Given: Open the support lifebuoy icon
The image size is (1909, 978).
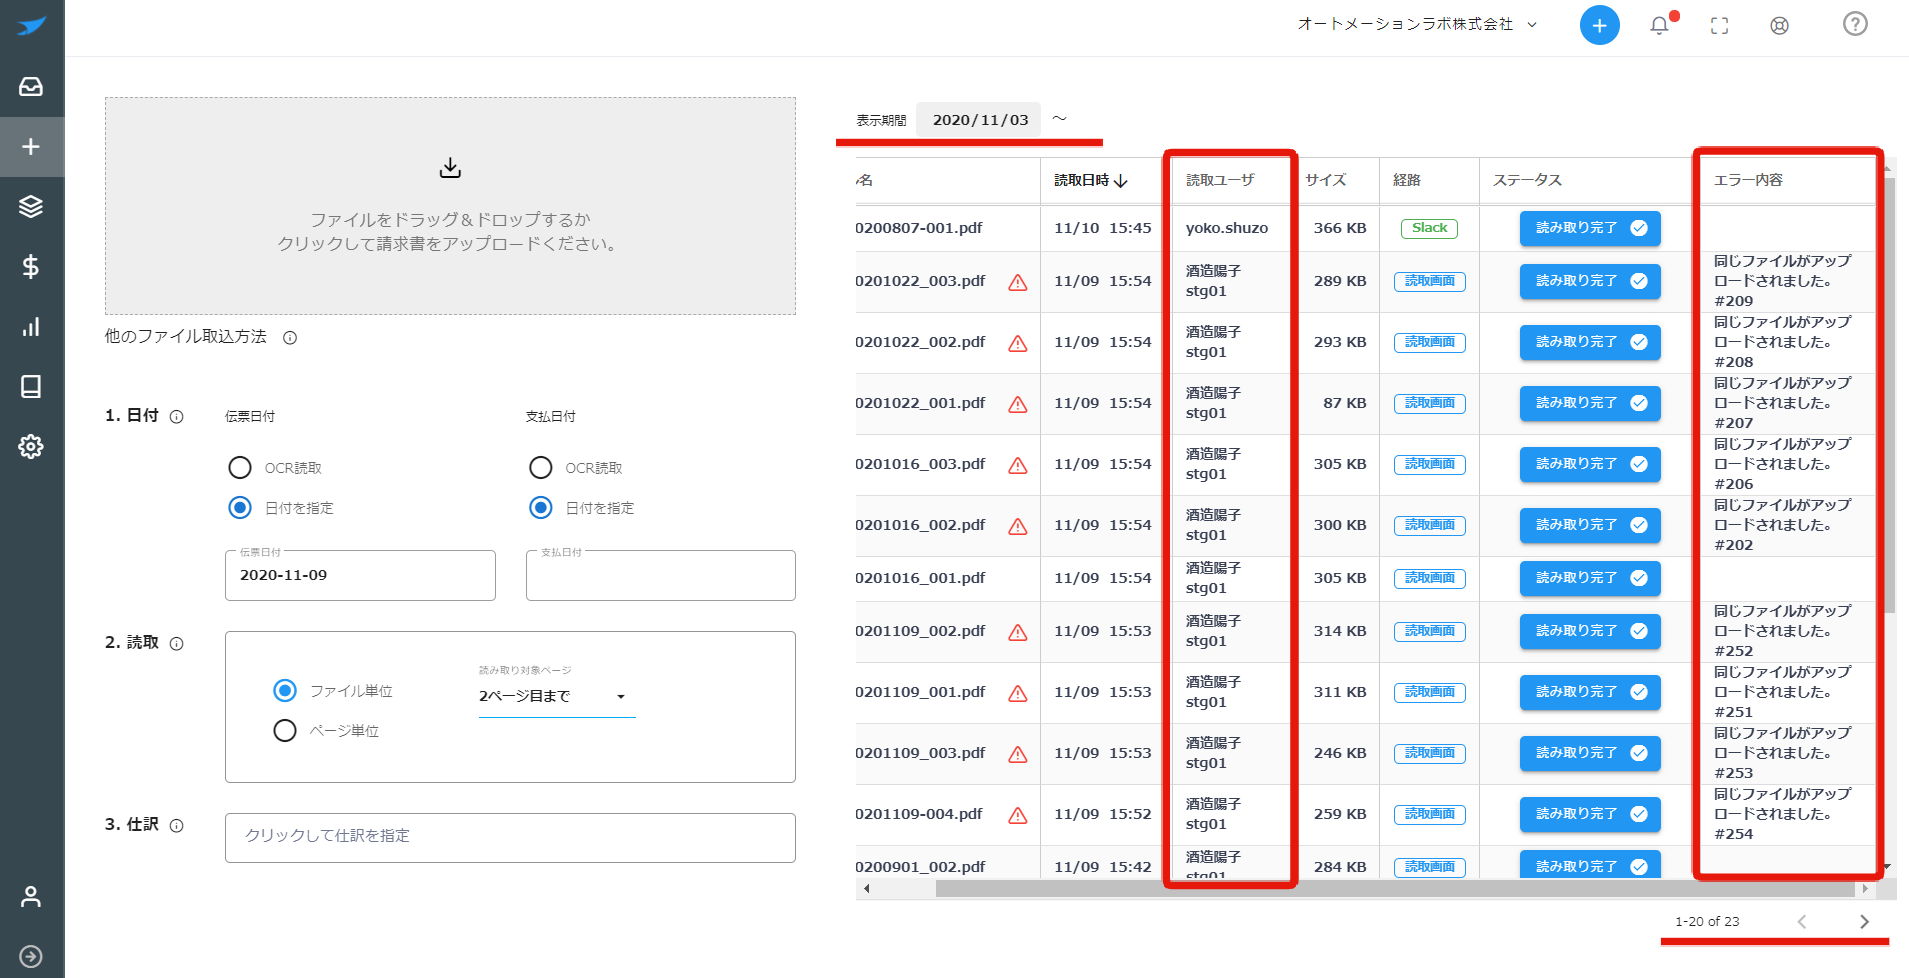Looking at the screenshot, I should (1779, 26).
